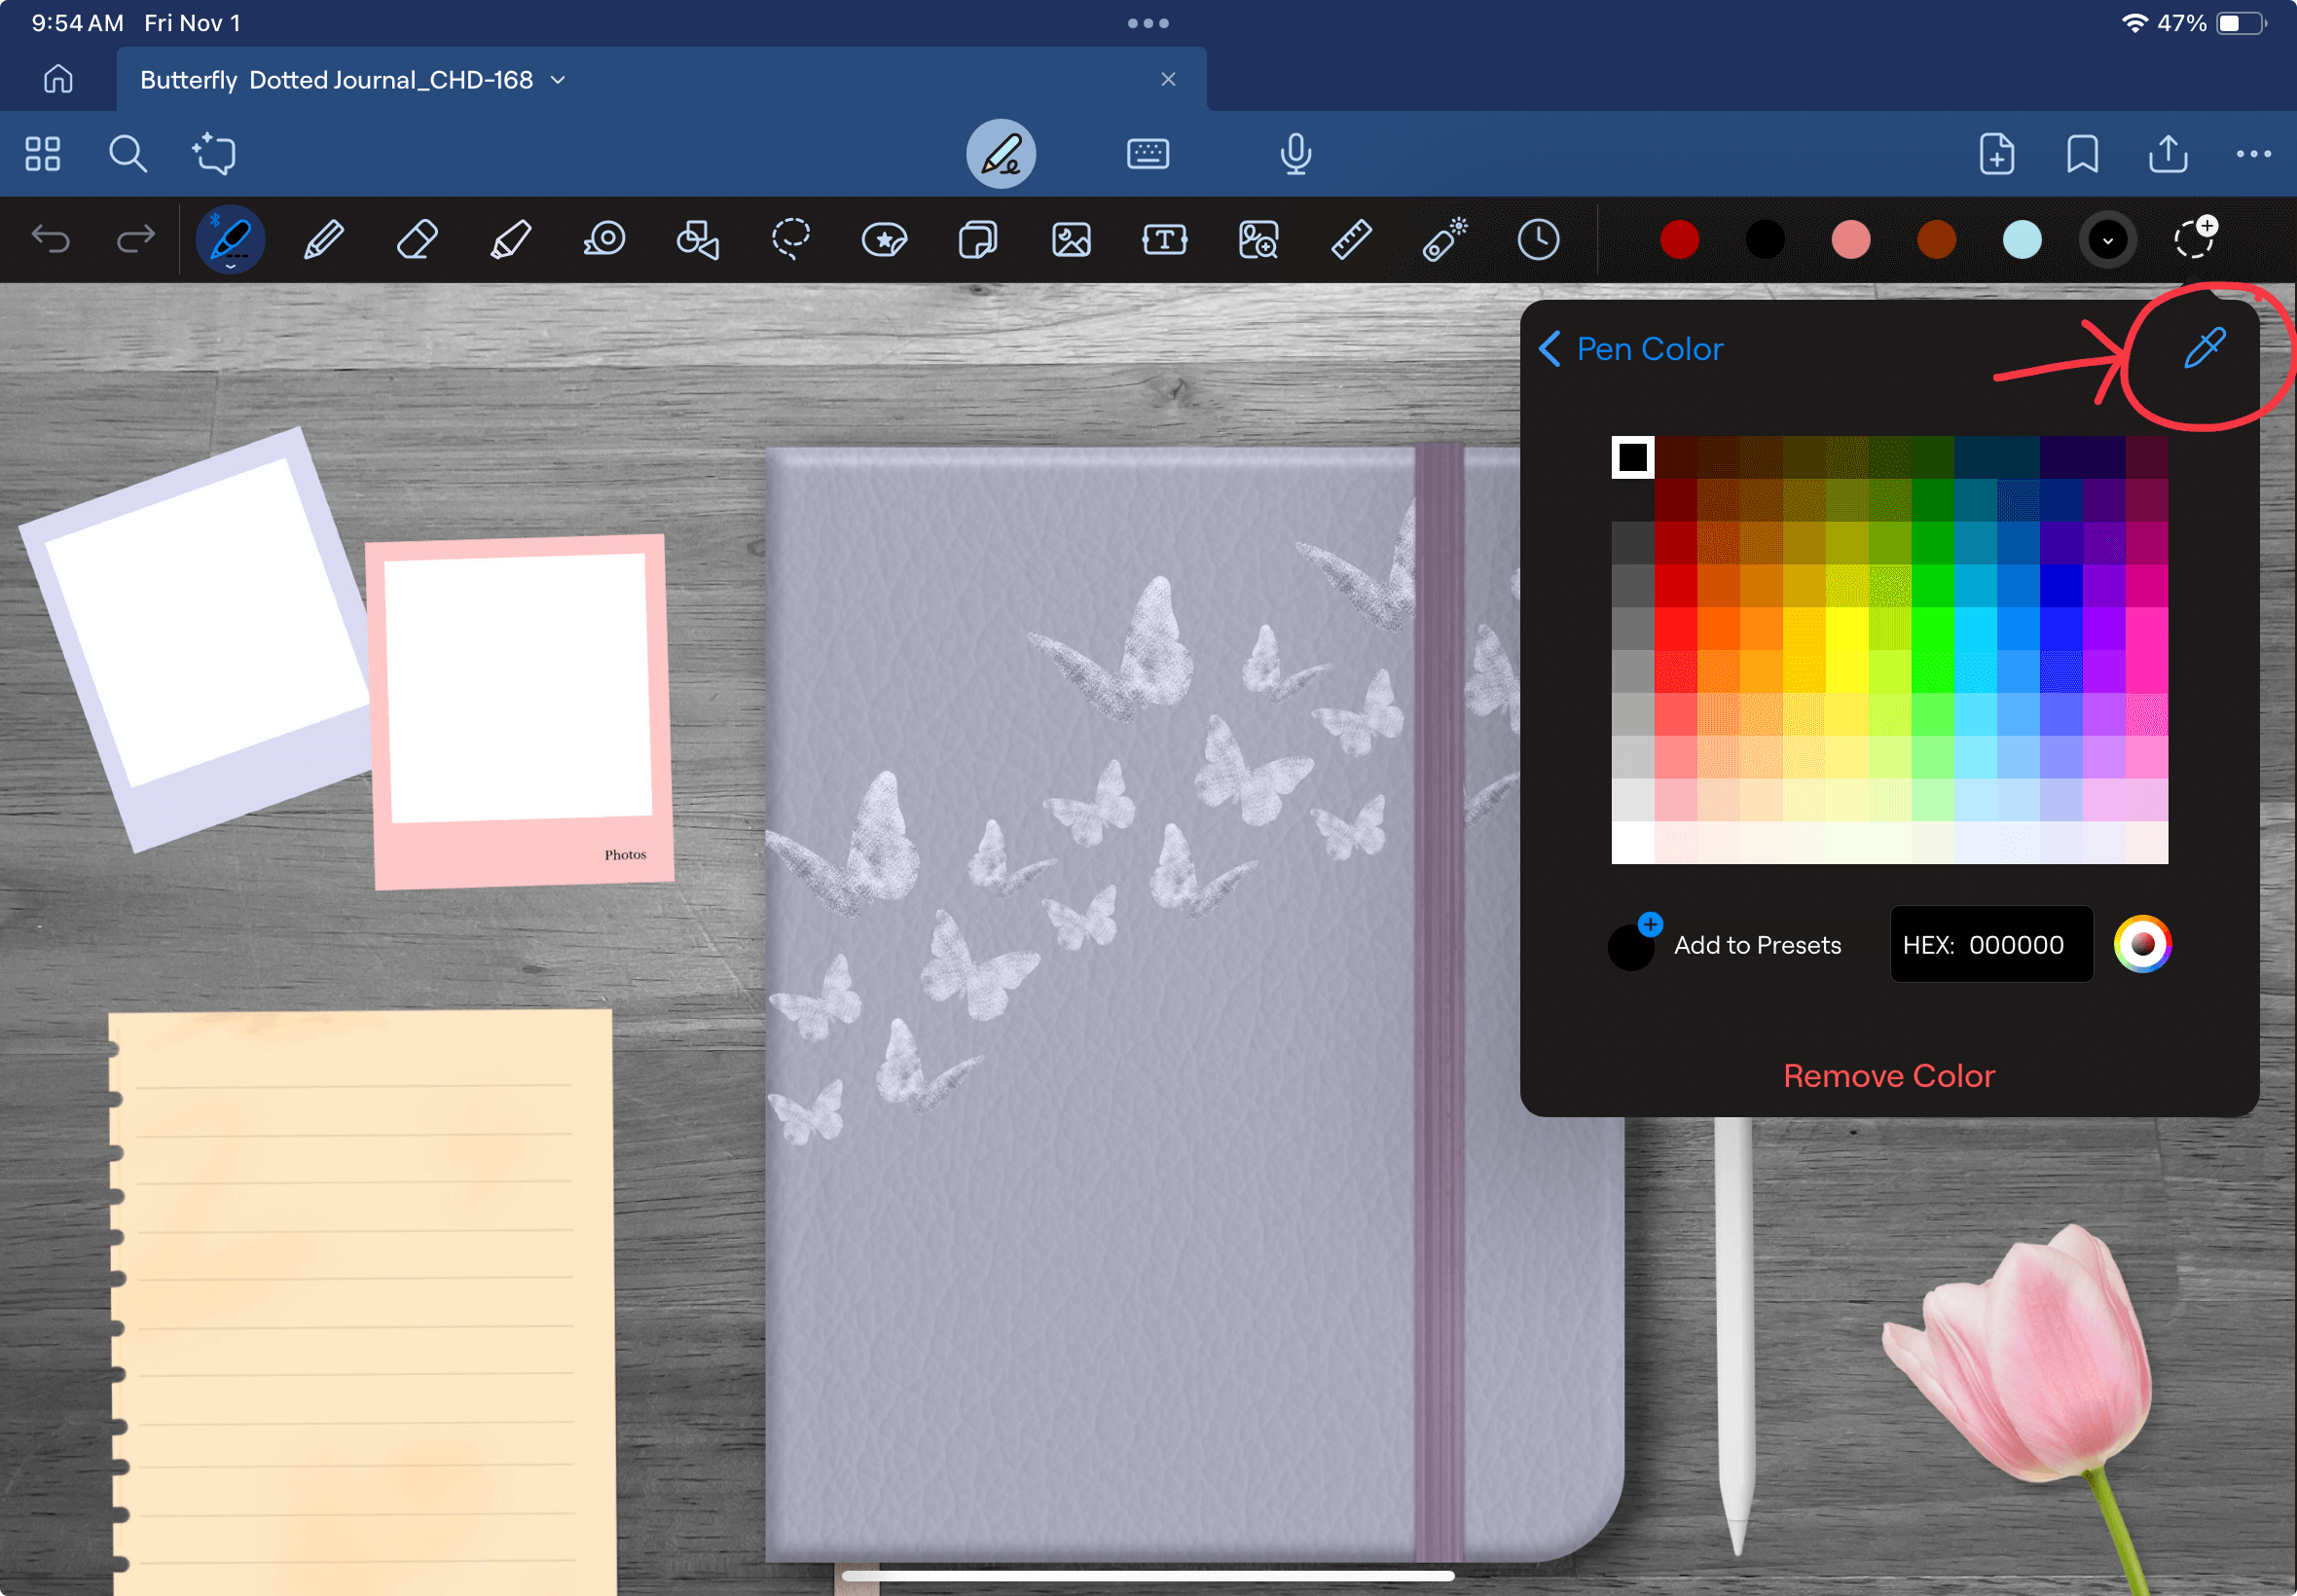Toggle bookmark for this page
2297x1596 pixels.
pyautogui.click(x=2082, y=154)
